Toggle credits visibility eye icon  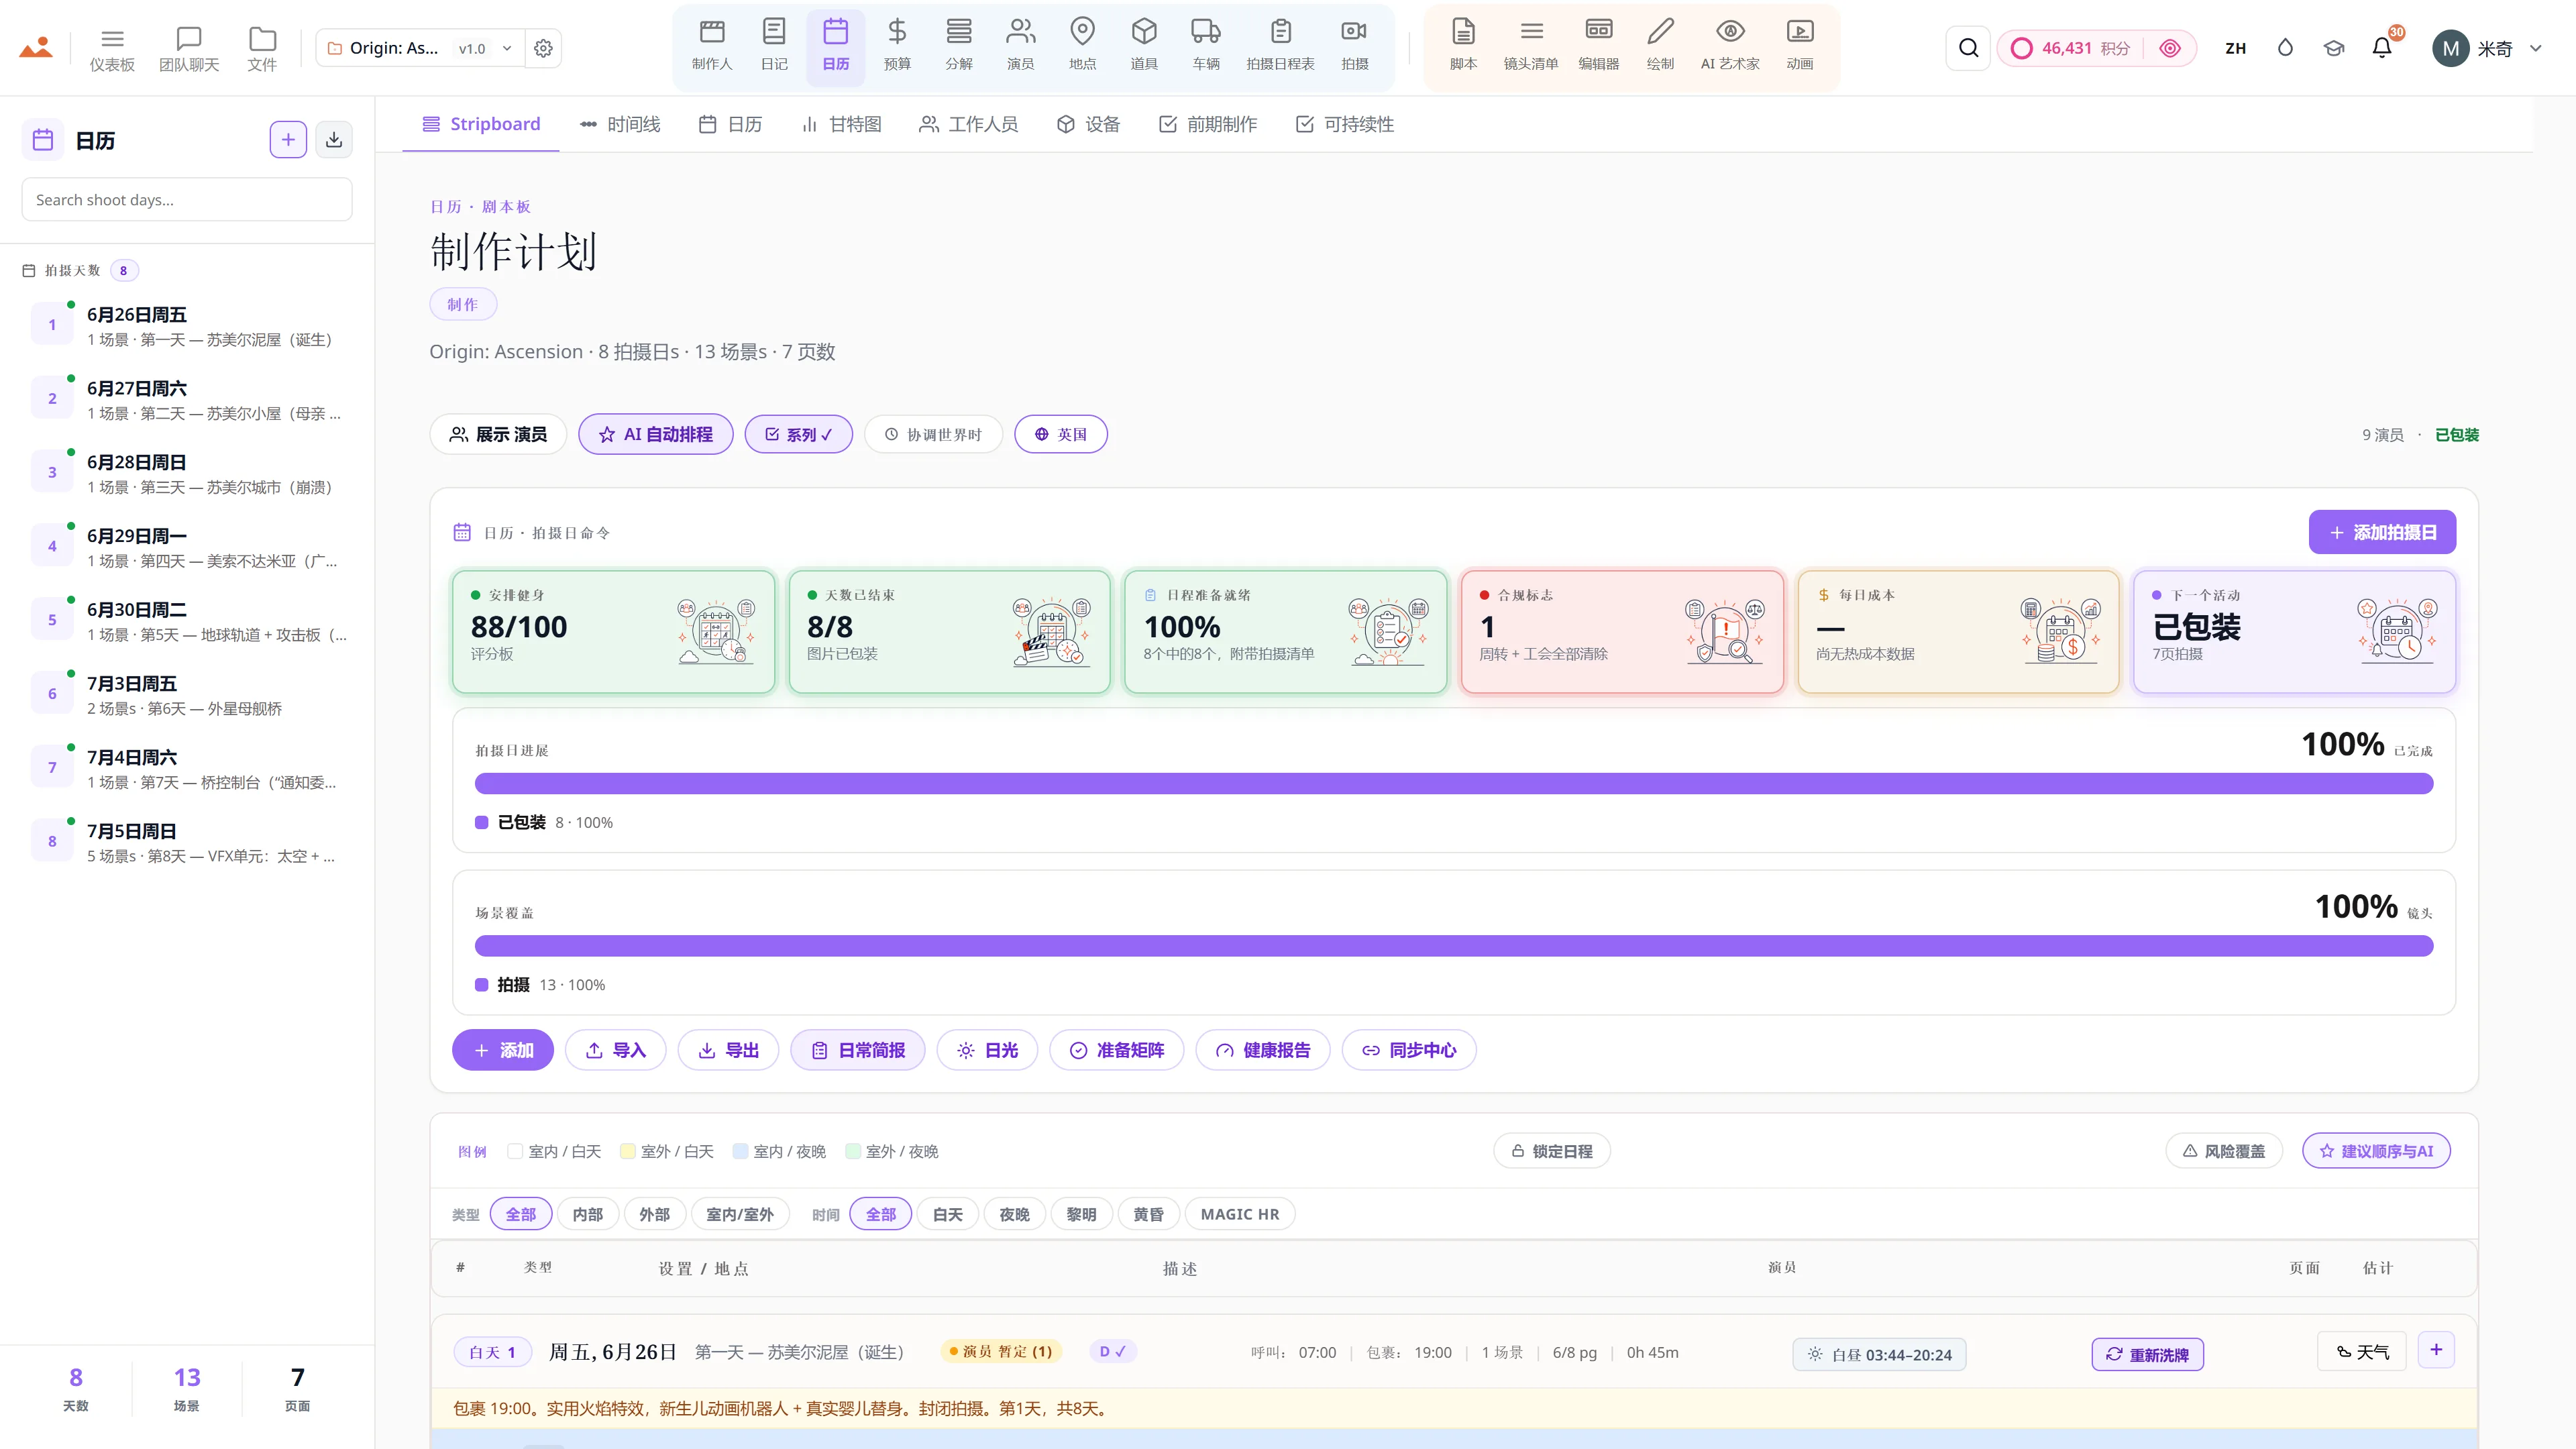pos(2169,48)
